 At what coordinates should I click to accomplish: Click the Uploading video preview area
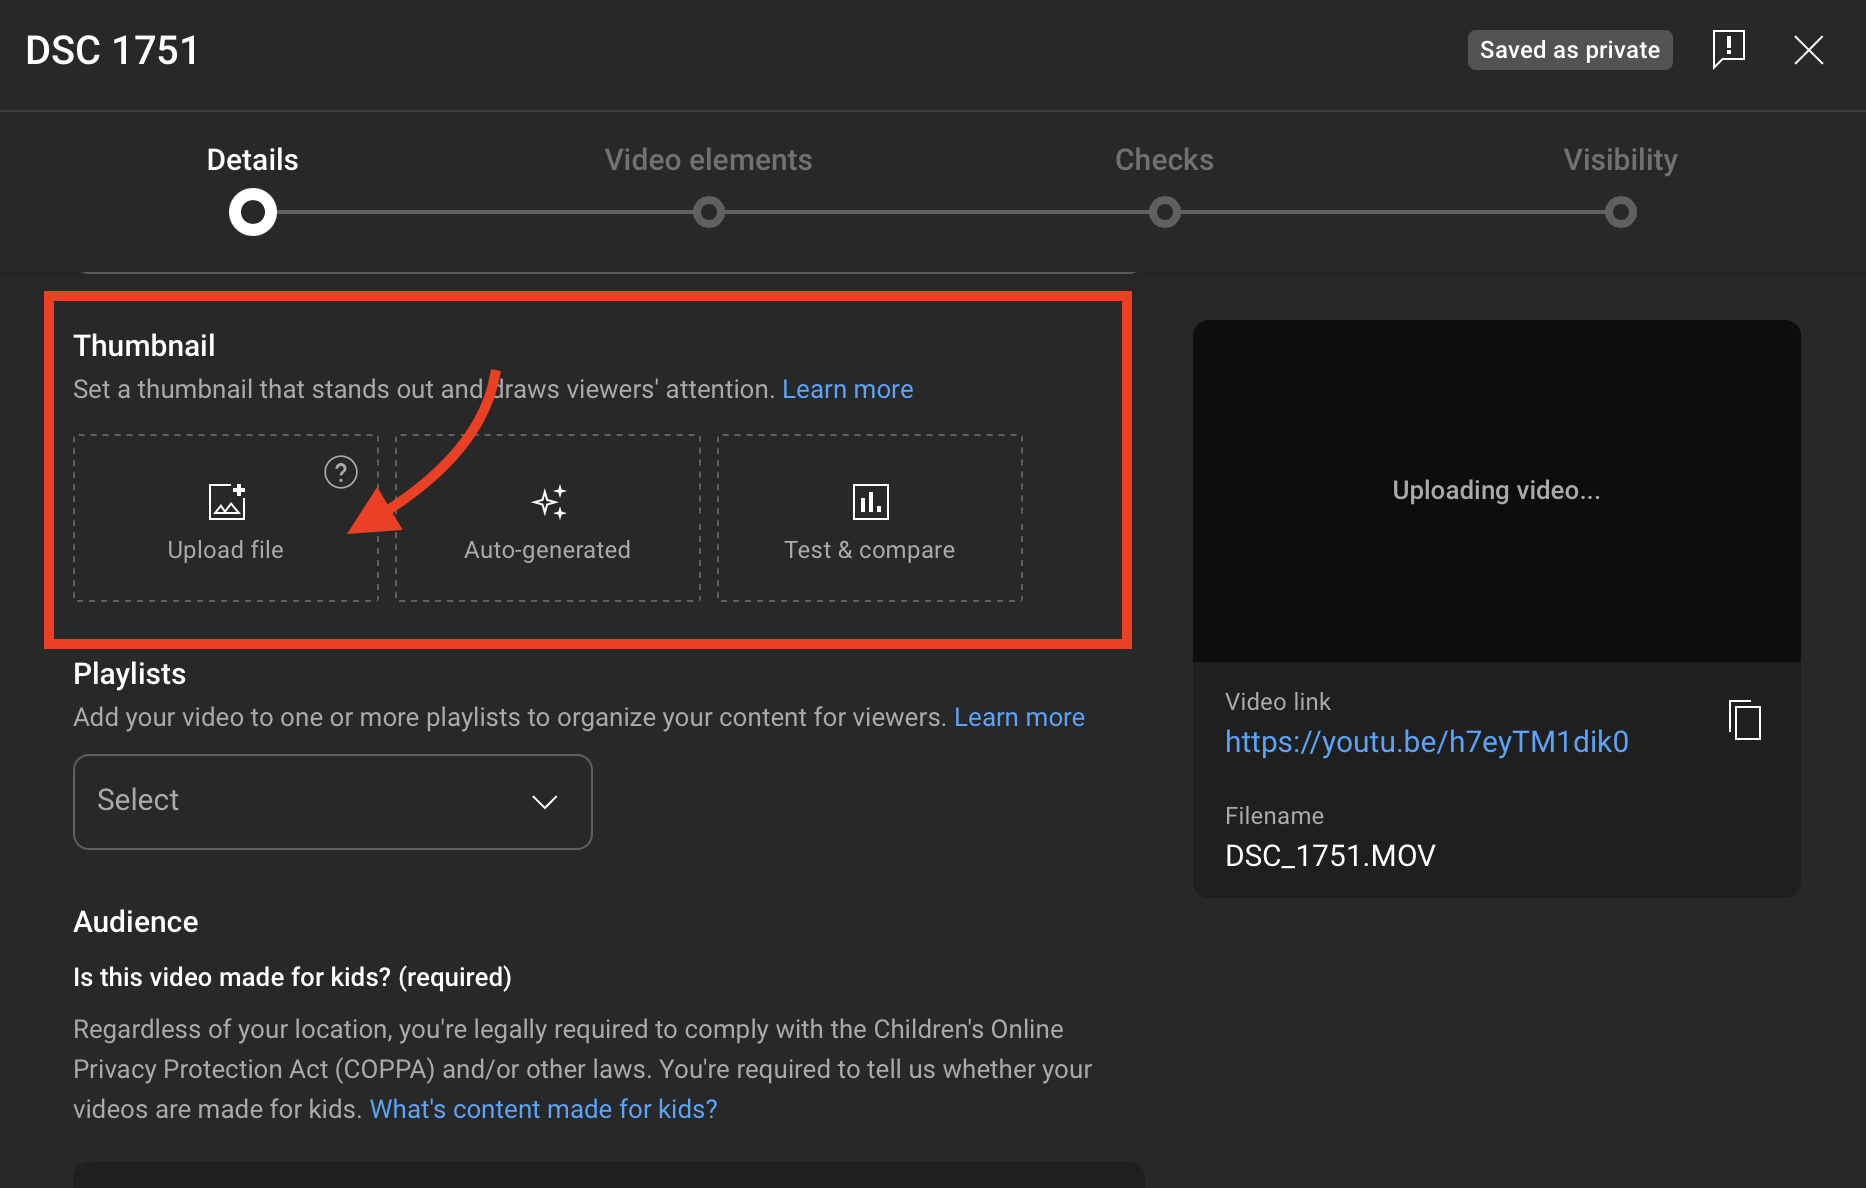click(1496, 491)
